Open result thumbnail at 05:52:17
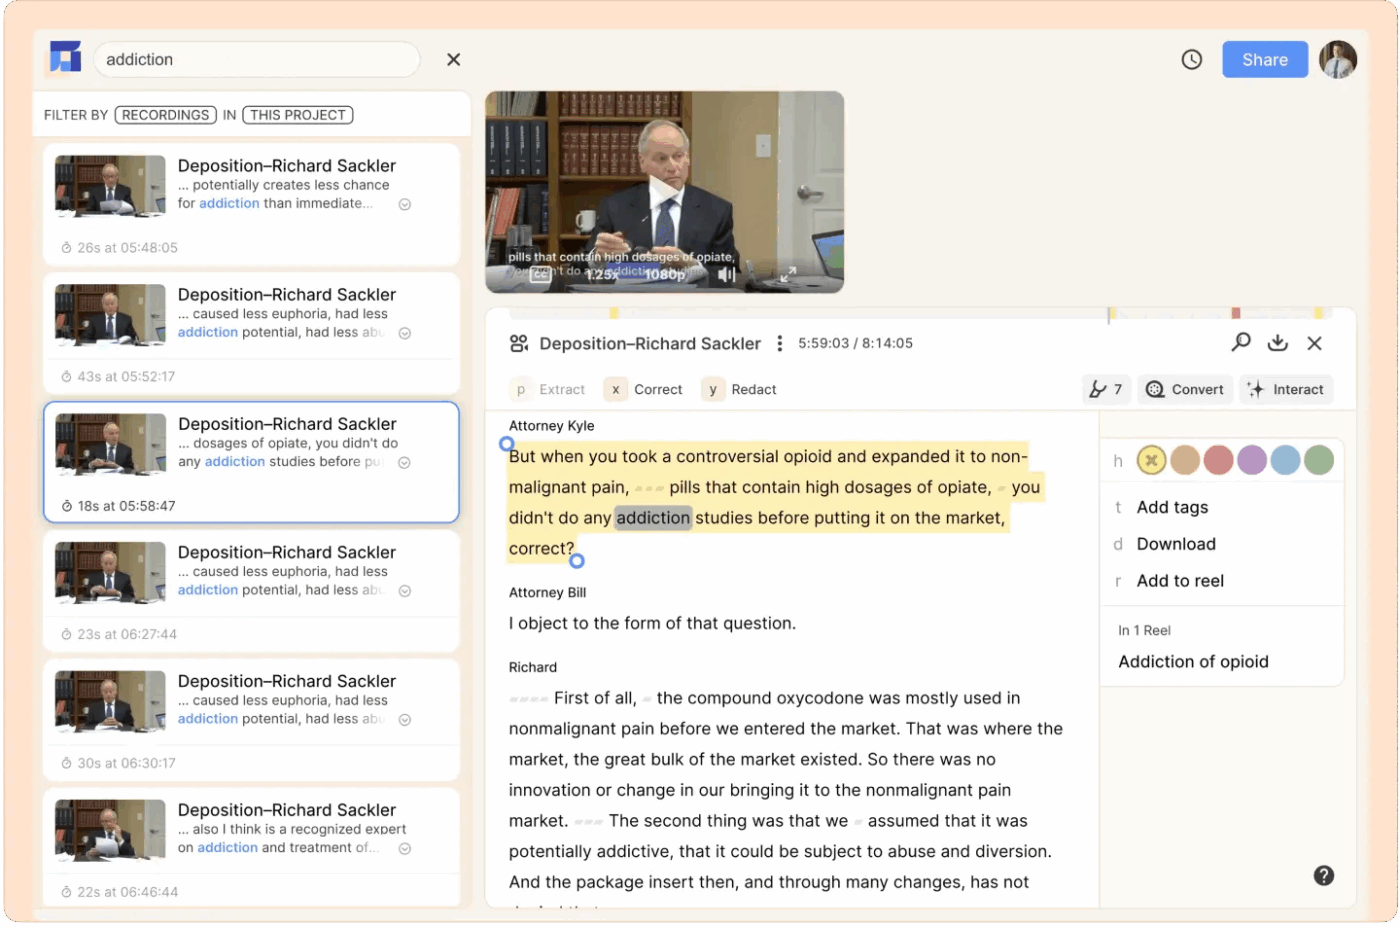 click(x=110, y=315)
